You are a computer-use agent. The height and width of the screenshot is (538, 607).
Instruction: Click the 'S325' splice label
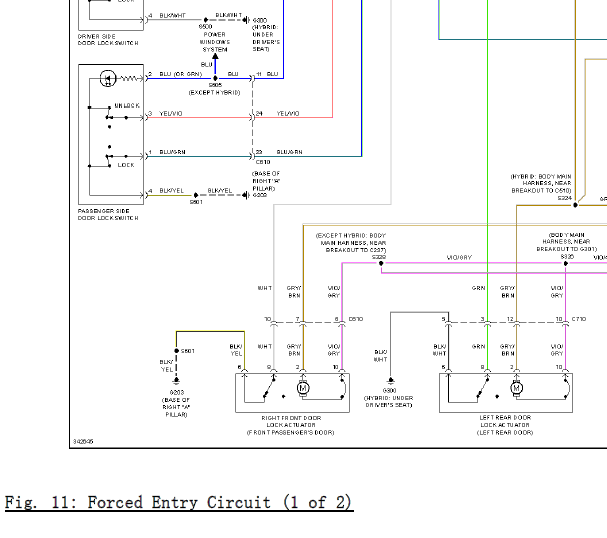pyautogui.click(x=567, y=257)
